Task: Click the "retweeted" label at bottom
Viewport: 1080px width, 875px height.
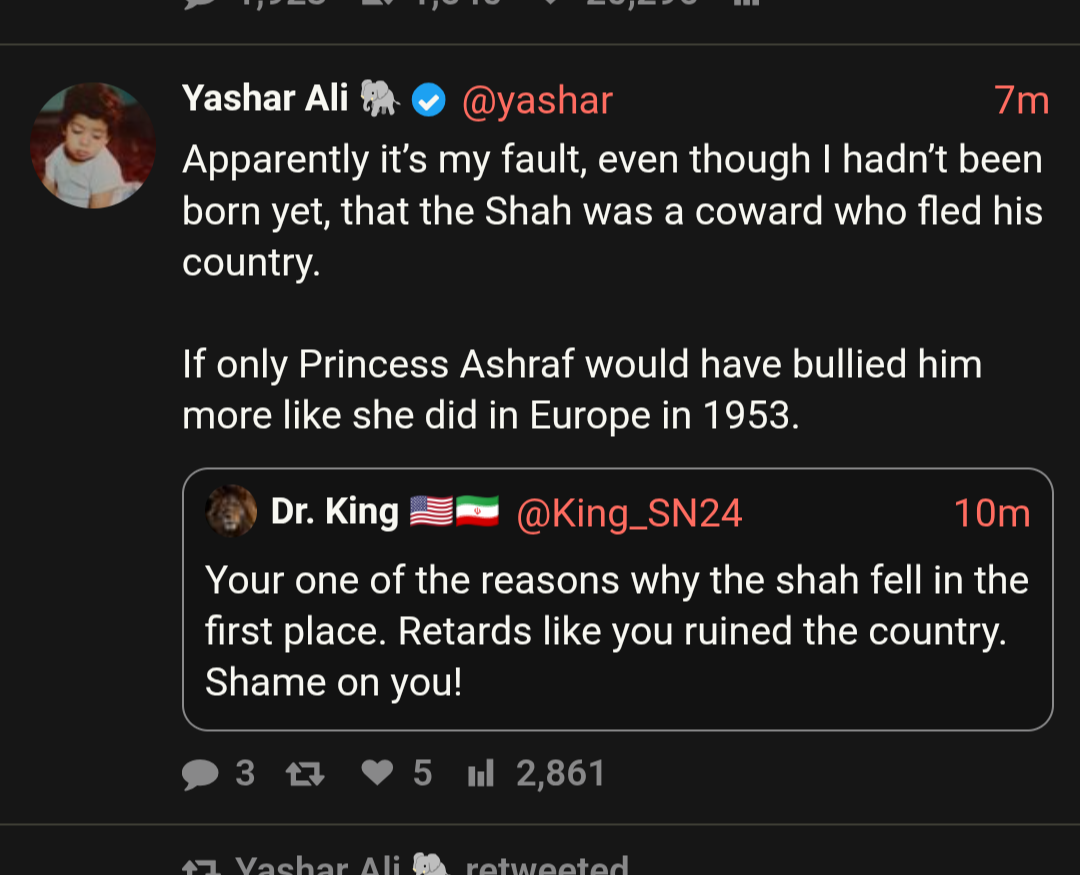Action: (547, 865)
